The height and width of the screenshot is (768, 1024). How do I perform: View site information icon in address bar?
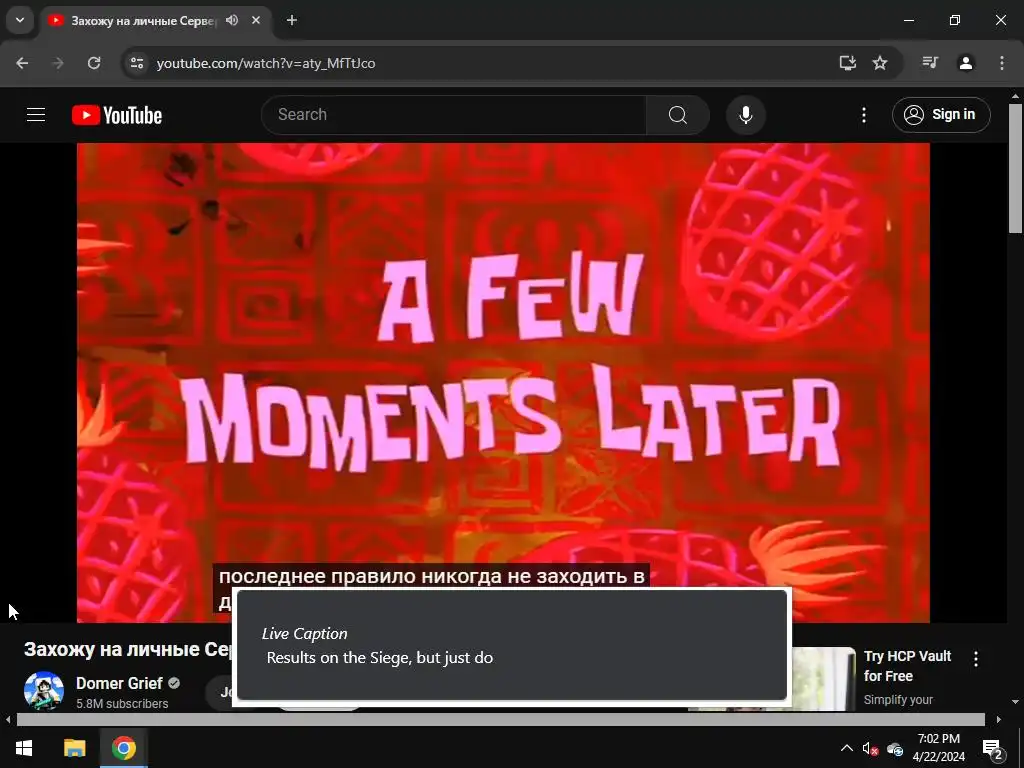click(x=137, y=63)
